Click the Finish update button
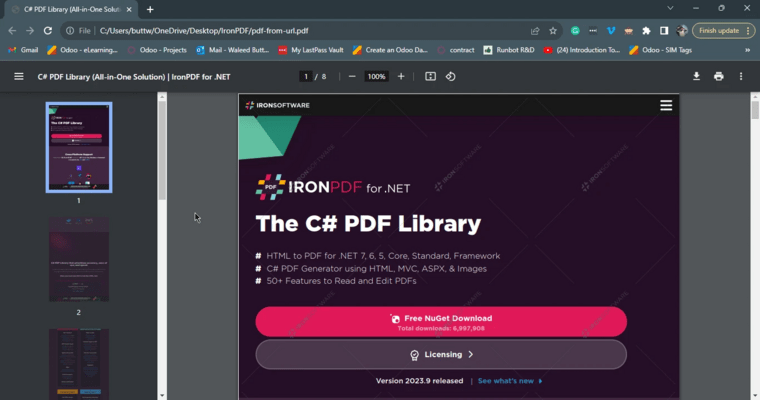The width and height of the screenshot is (760, 400). [719, 31]
